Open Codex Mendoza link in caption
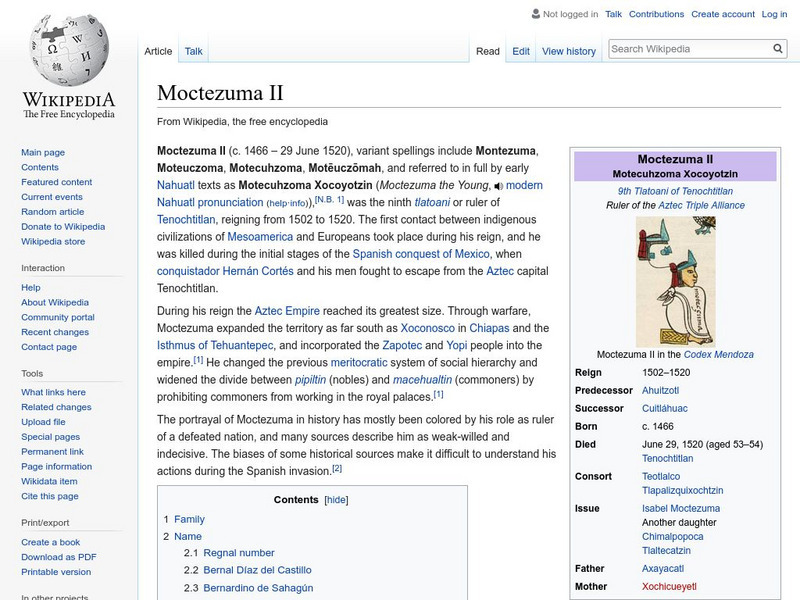The image size is (800, 600). tap(718, 355)
